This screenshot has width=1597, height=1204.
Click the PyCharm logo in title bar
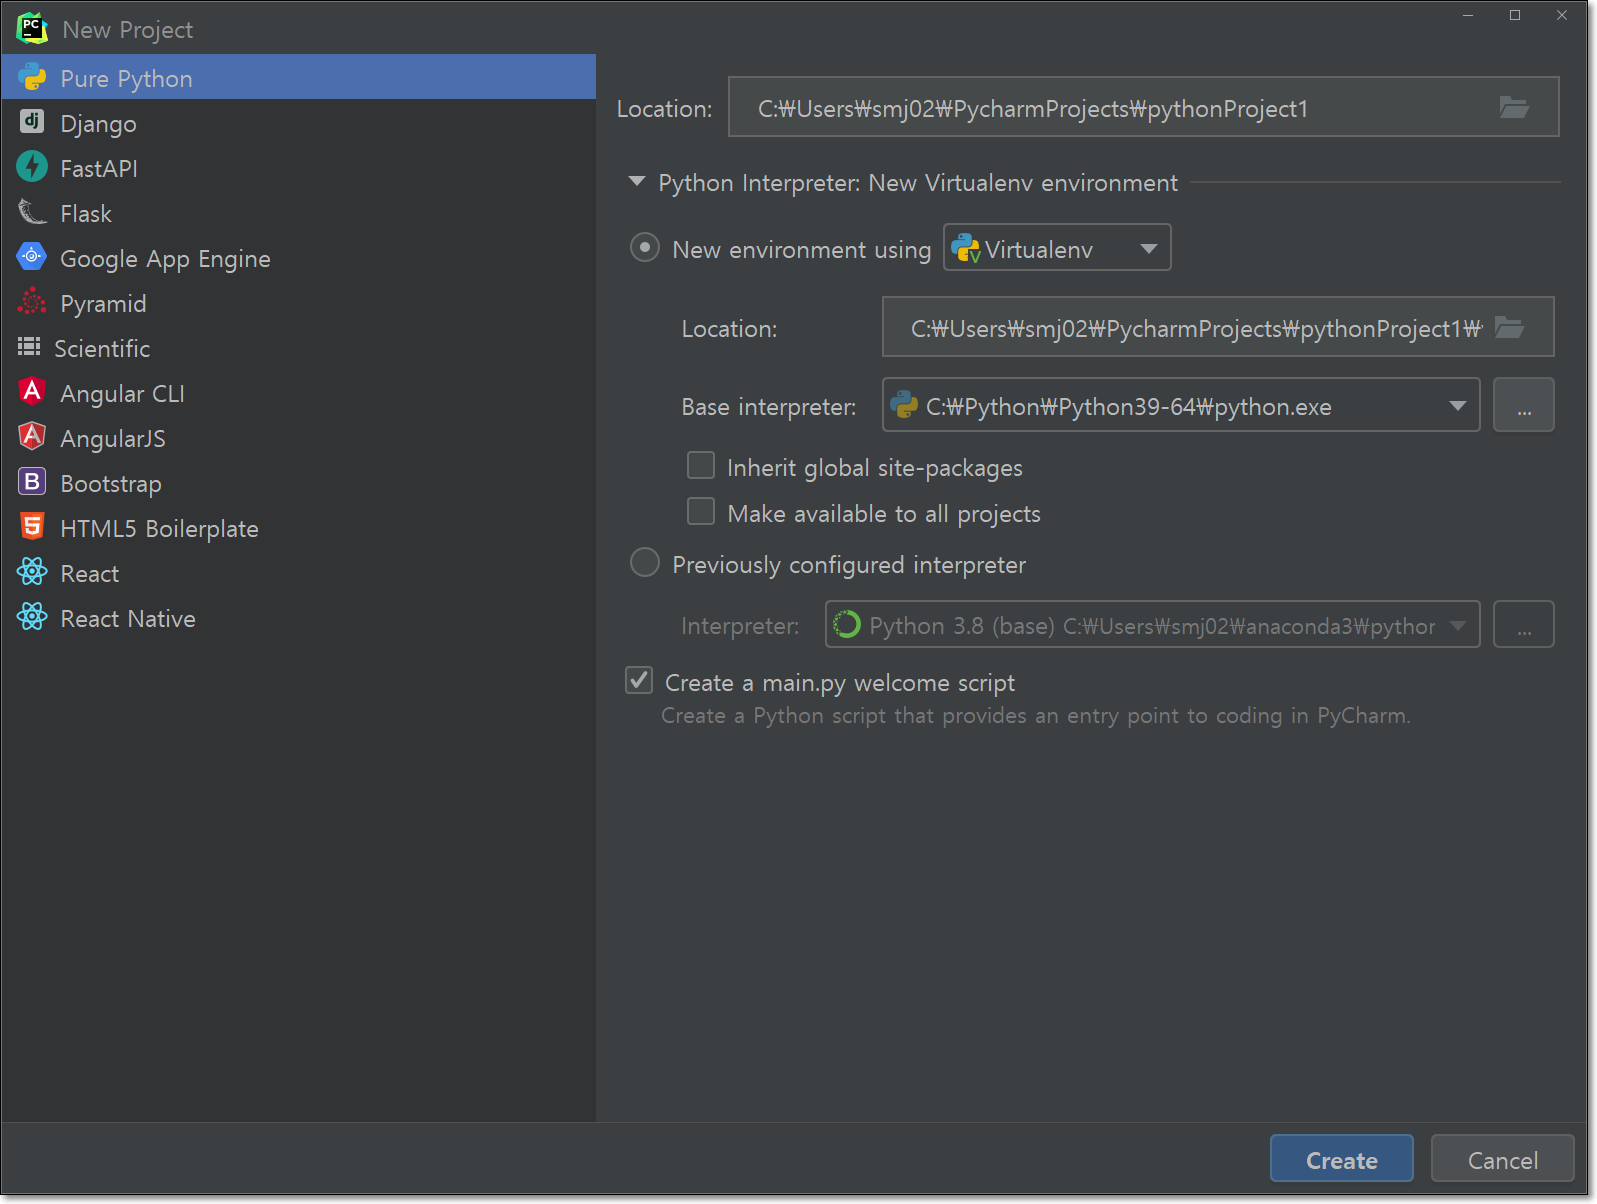32,29
